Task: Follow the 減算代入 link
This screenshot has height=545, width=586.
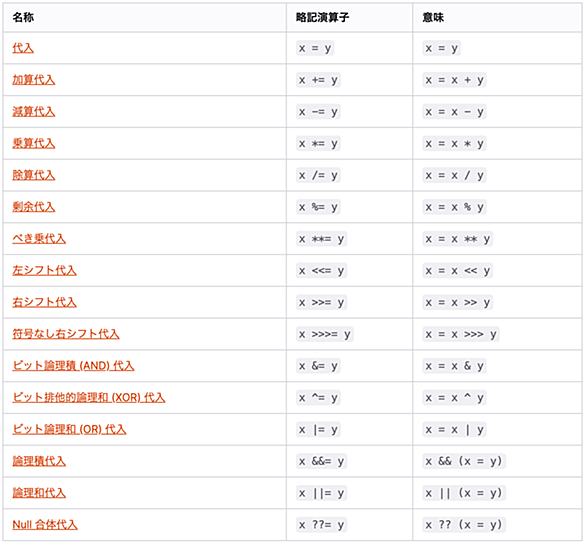Action: coord(34,112)
